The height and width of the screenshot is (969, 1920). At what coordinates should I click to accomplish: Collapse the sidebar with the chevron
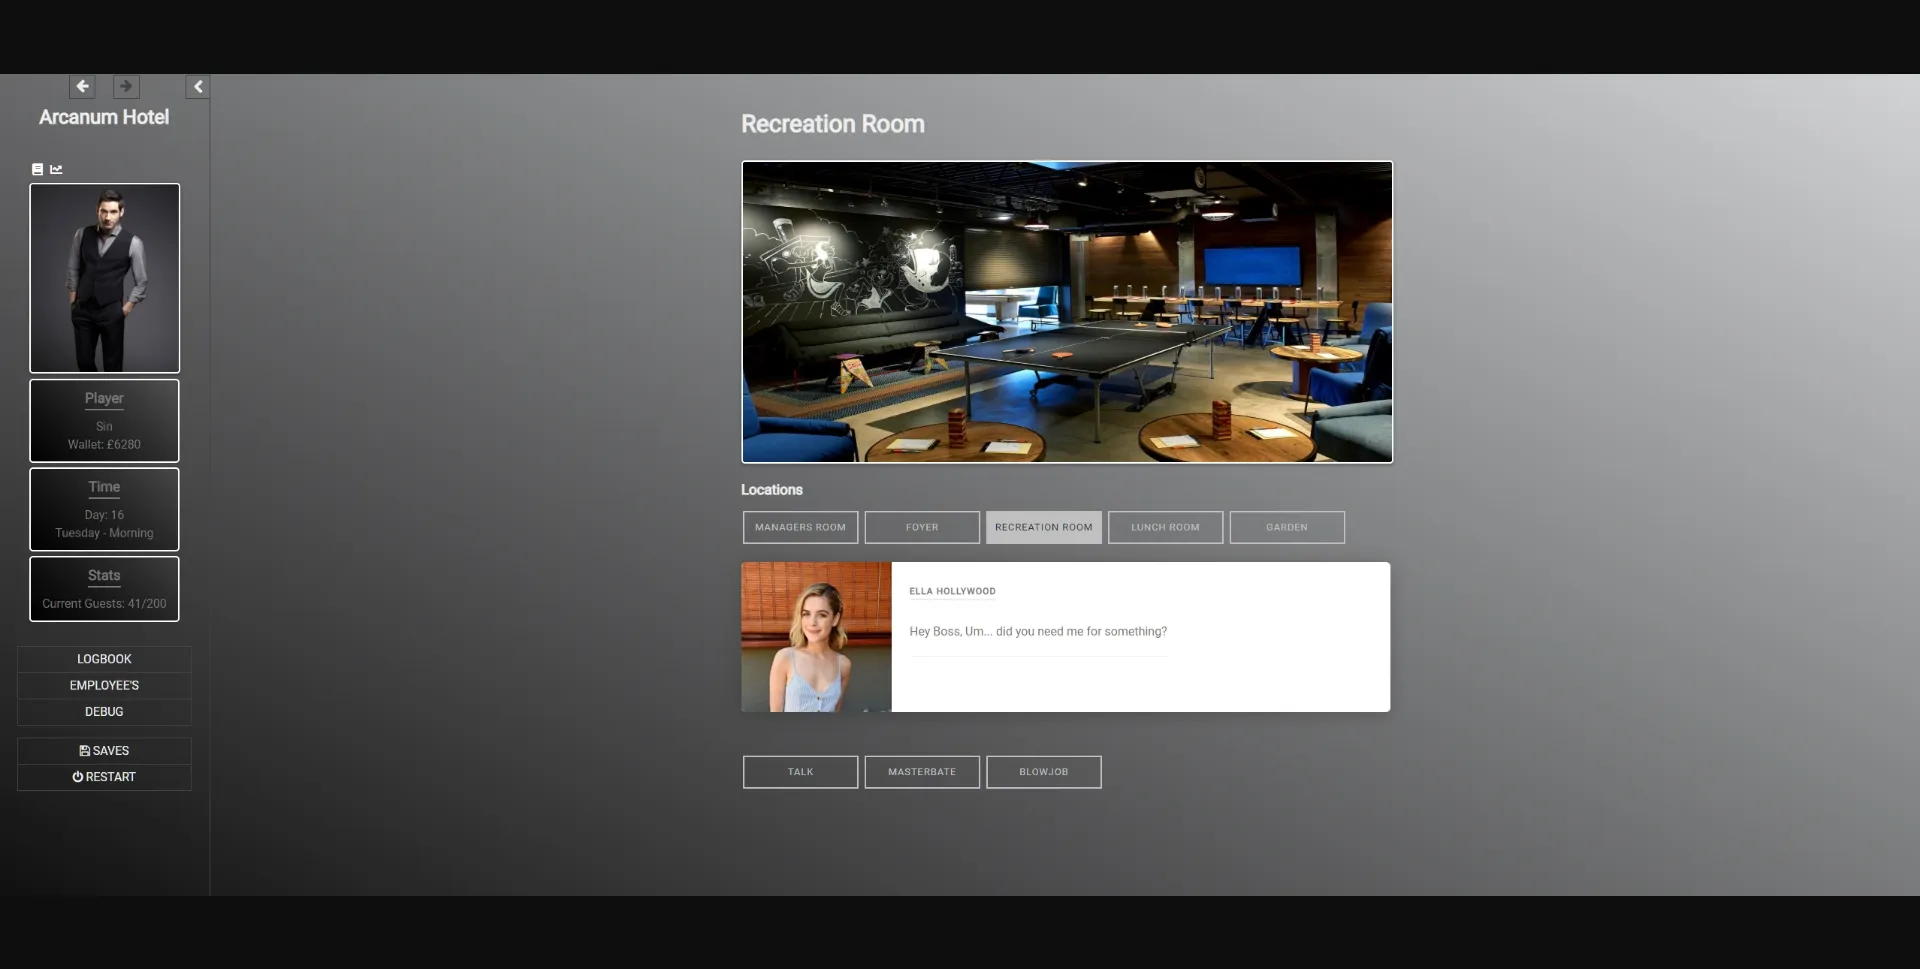click(198, 87)
